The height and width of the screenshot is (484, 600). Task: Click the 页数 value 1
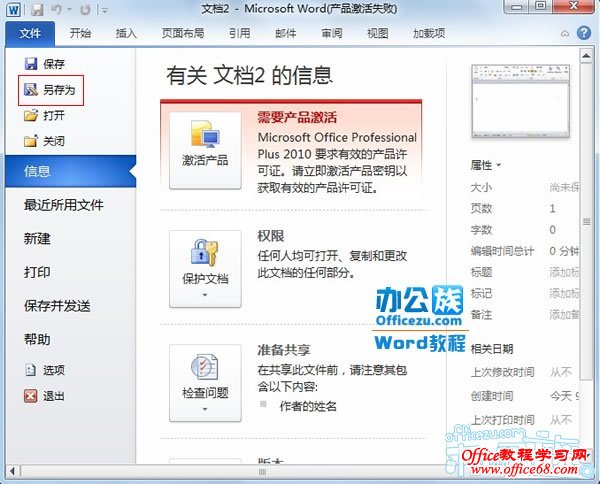tap(553, 209)
